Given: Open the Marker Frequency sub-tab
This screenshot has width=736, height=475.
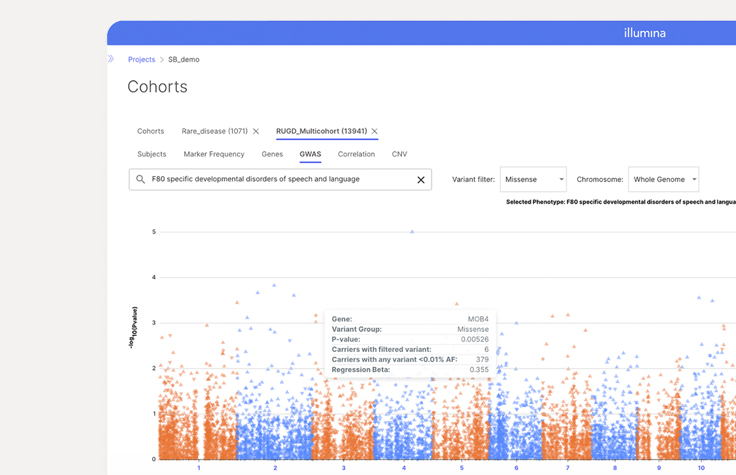Looking at the screenshot, I should [x=214, y=154].
